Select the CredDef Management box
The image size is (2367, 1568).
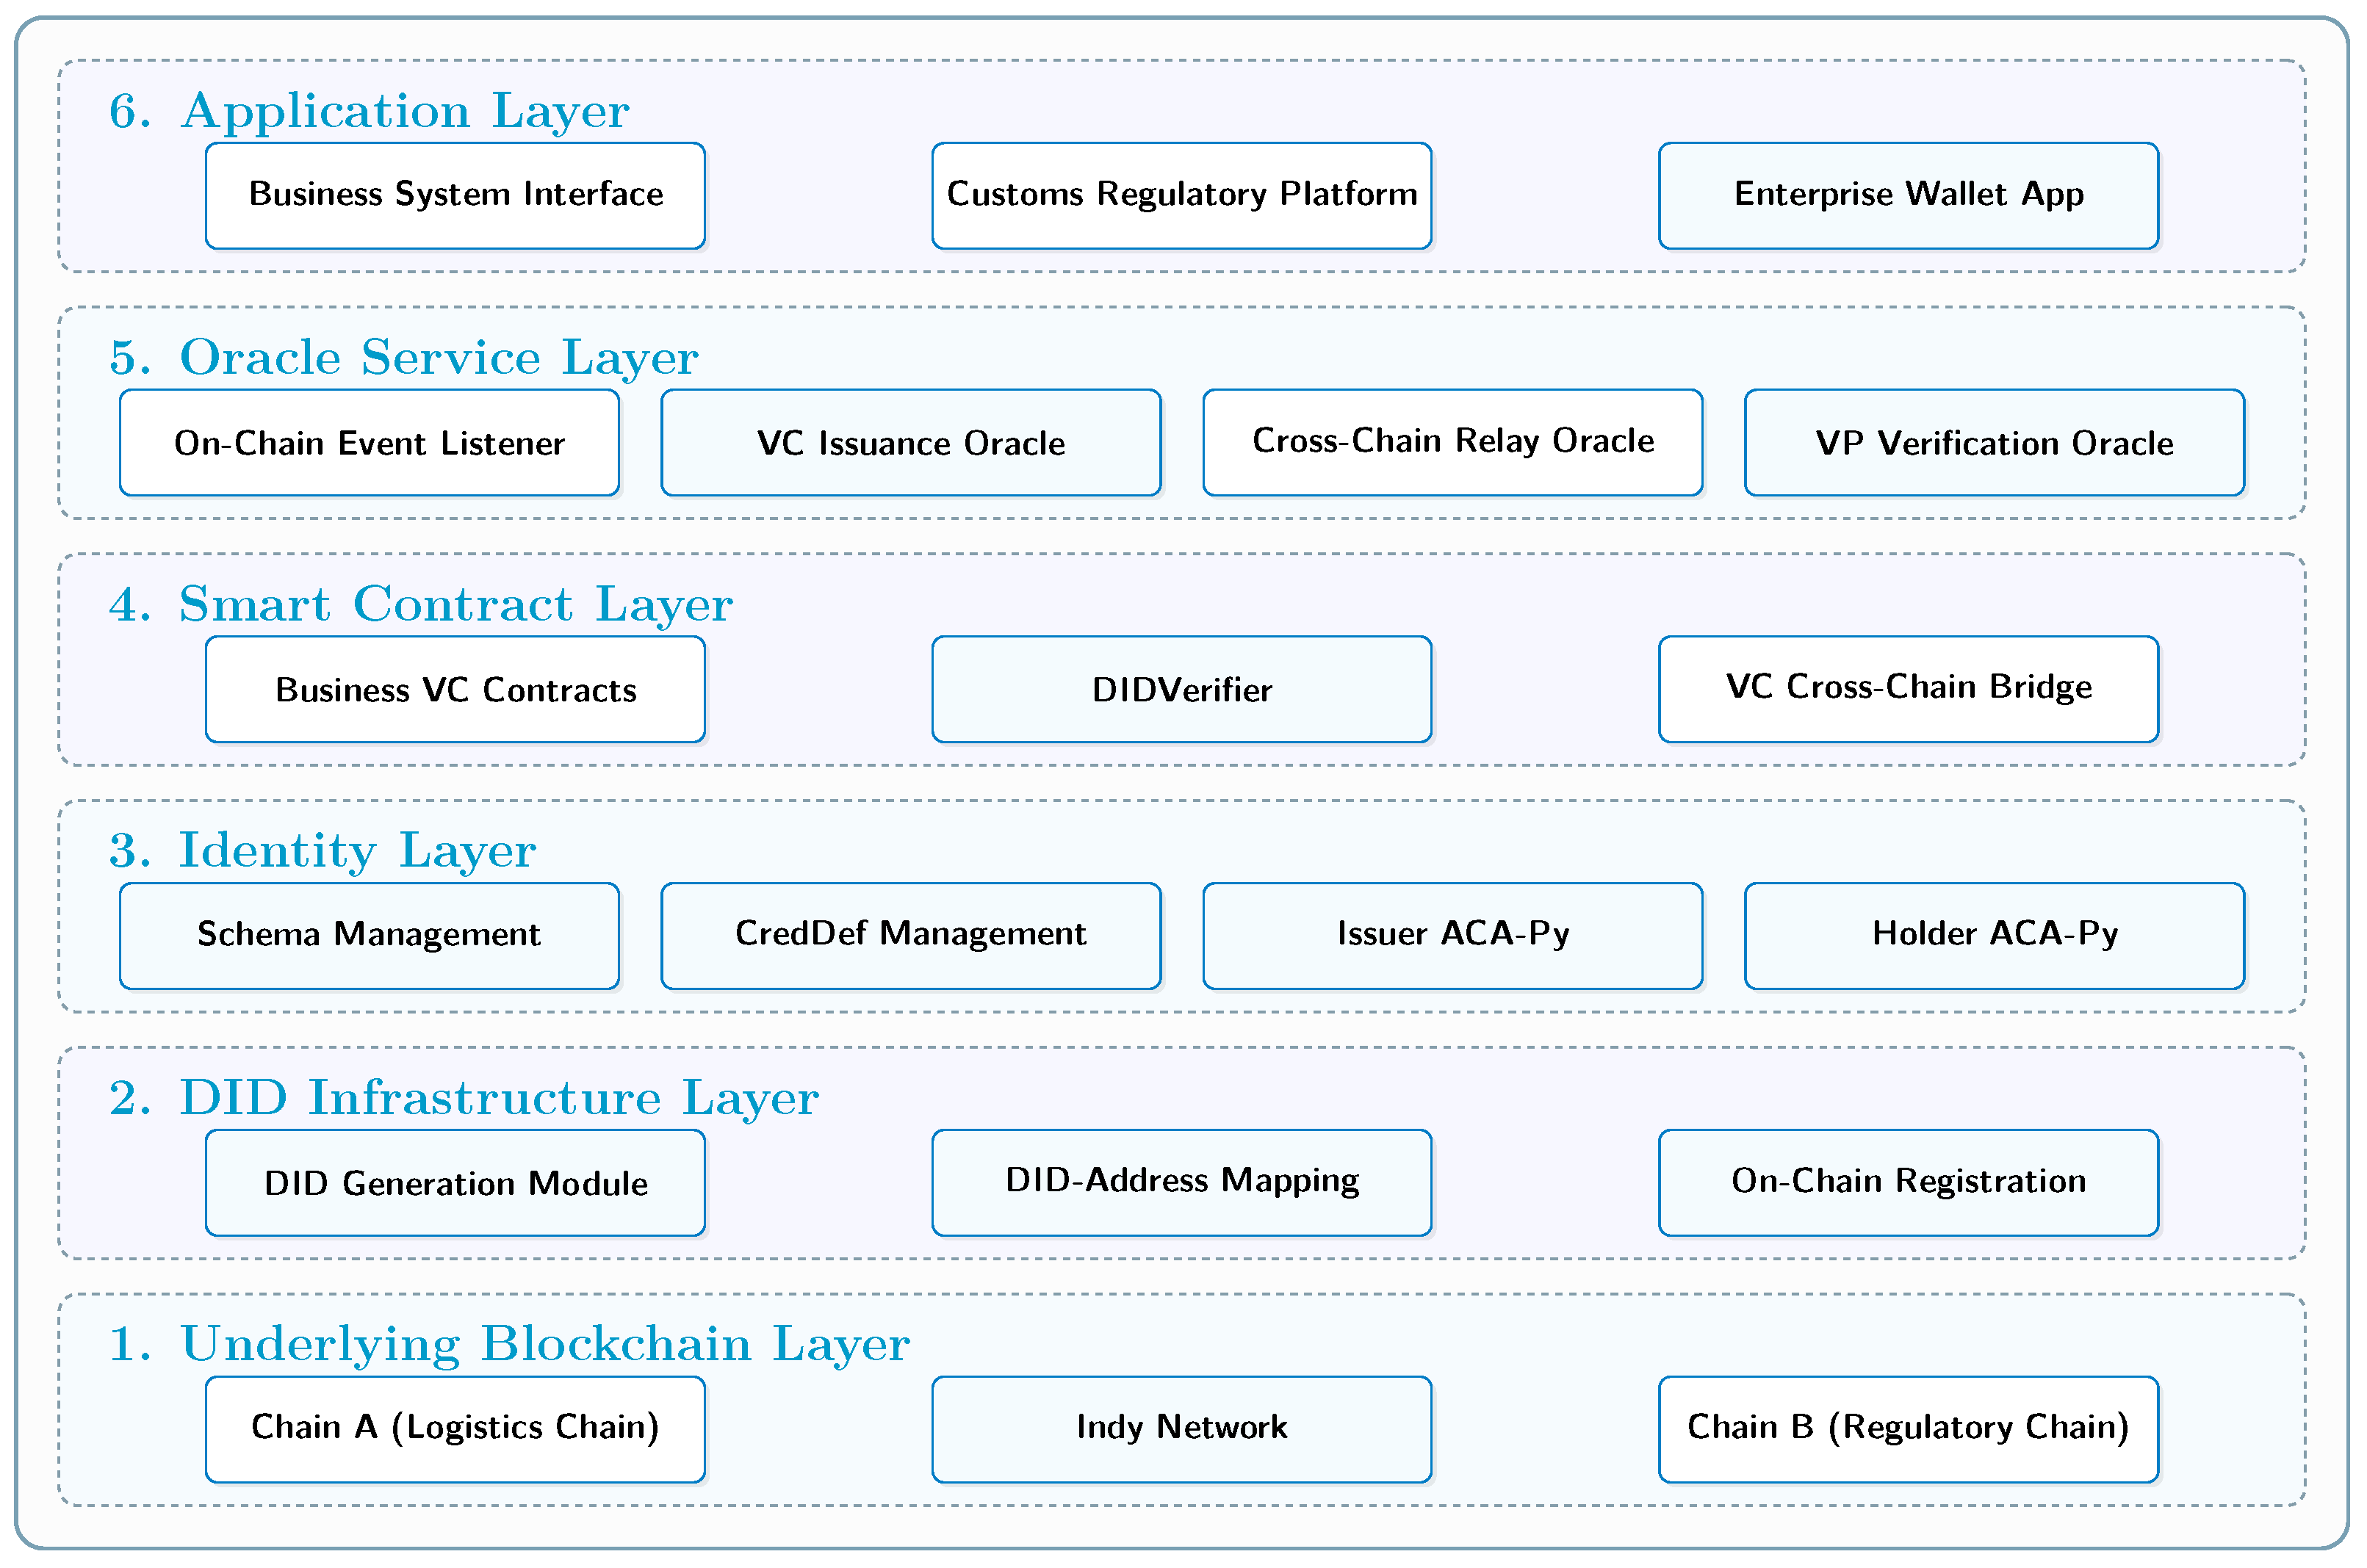(911, 937)
